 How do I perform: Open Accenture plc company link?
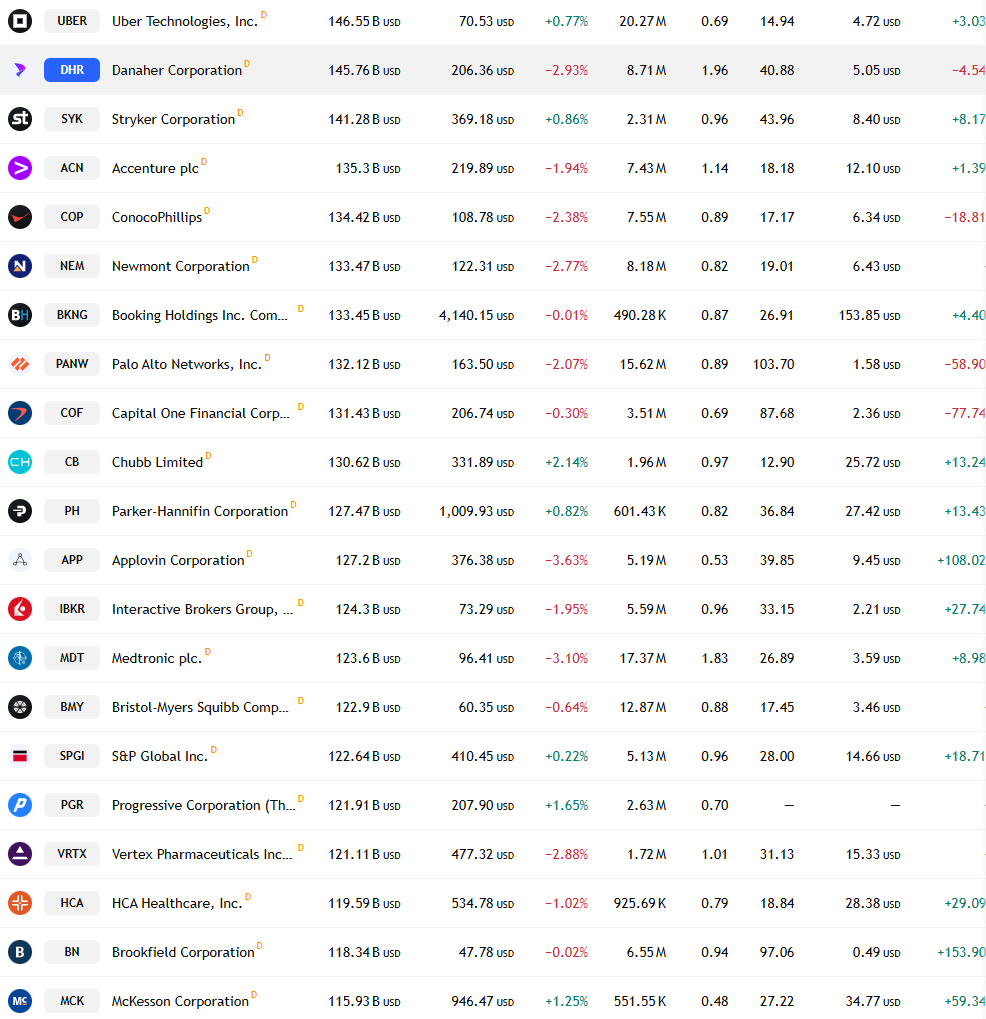tap(155, 168)
